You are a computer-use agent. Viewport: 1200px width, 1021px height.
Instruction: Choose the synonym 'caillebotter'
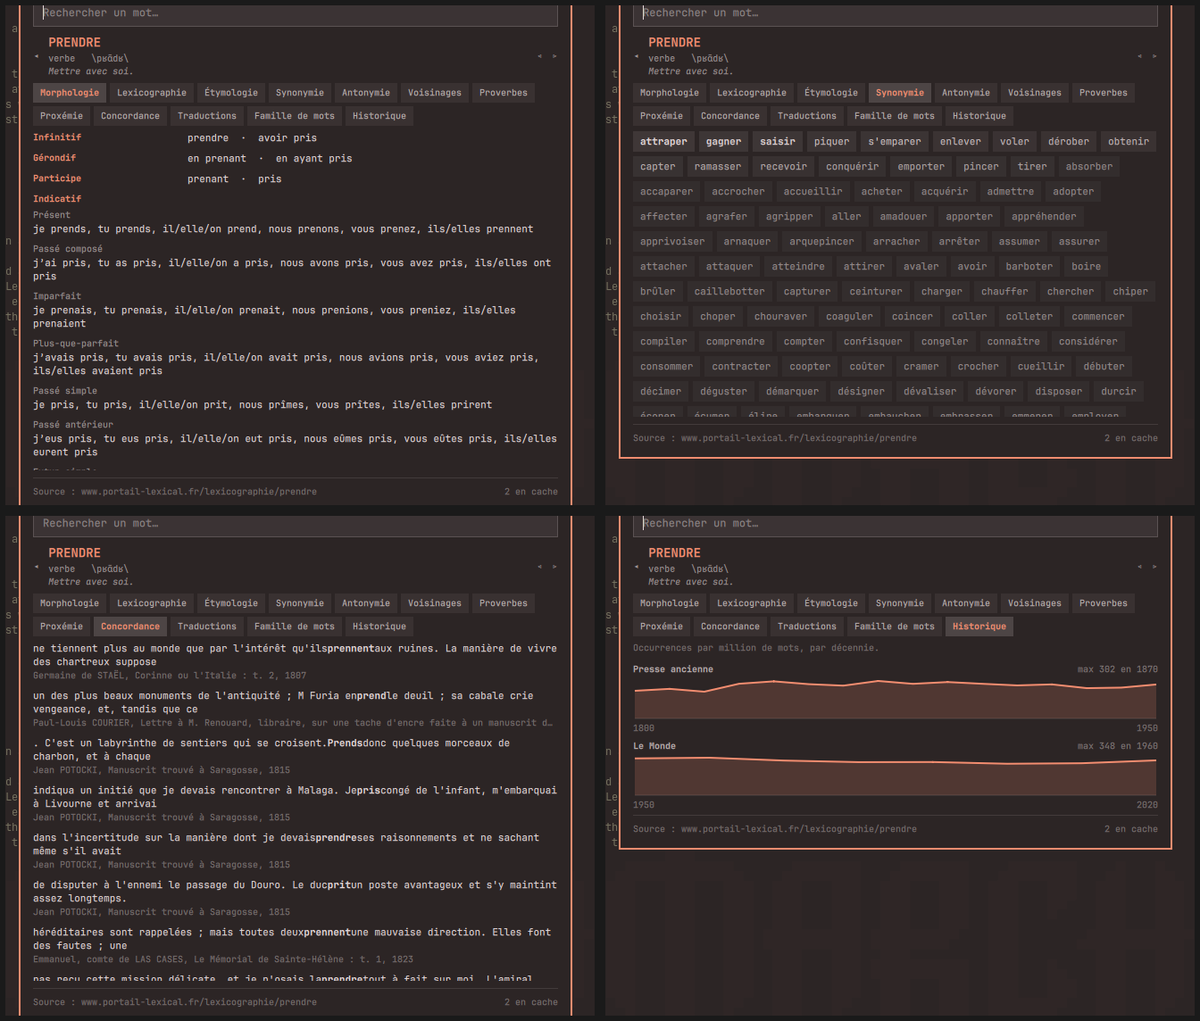coord(729,292)
